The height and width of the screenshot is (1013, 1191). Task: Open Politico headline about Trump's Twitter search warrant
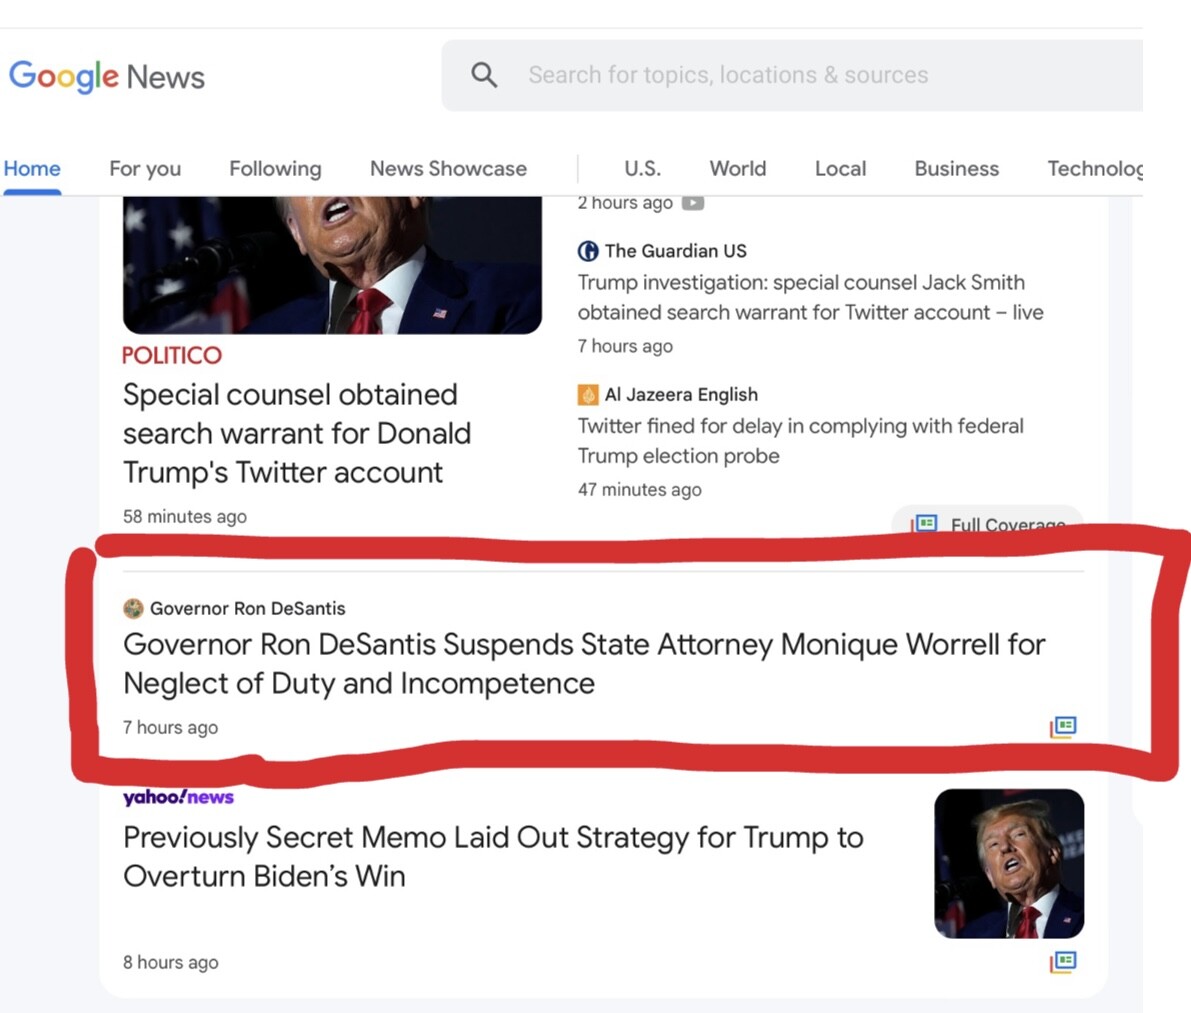tap(296, 433)
